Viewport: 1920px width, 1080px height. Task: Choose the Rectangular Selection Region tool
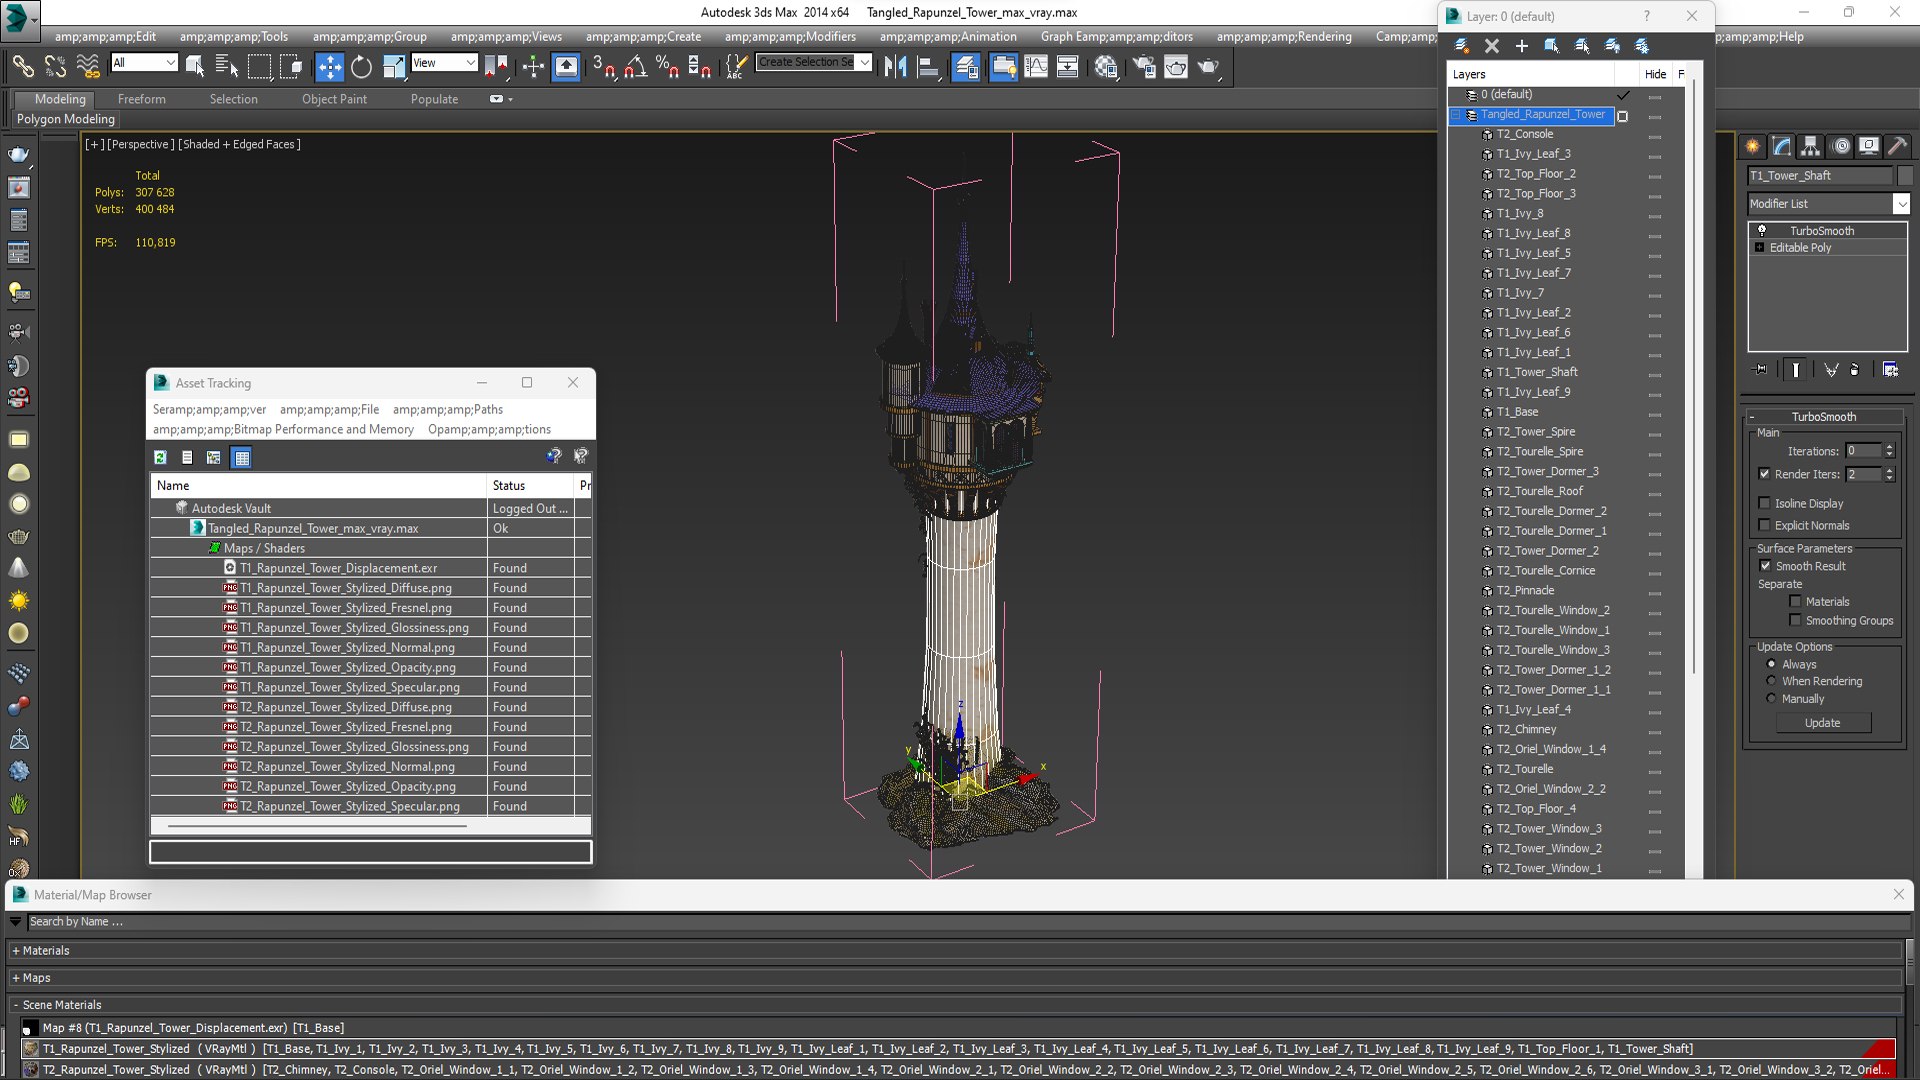259,66
